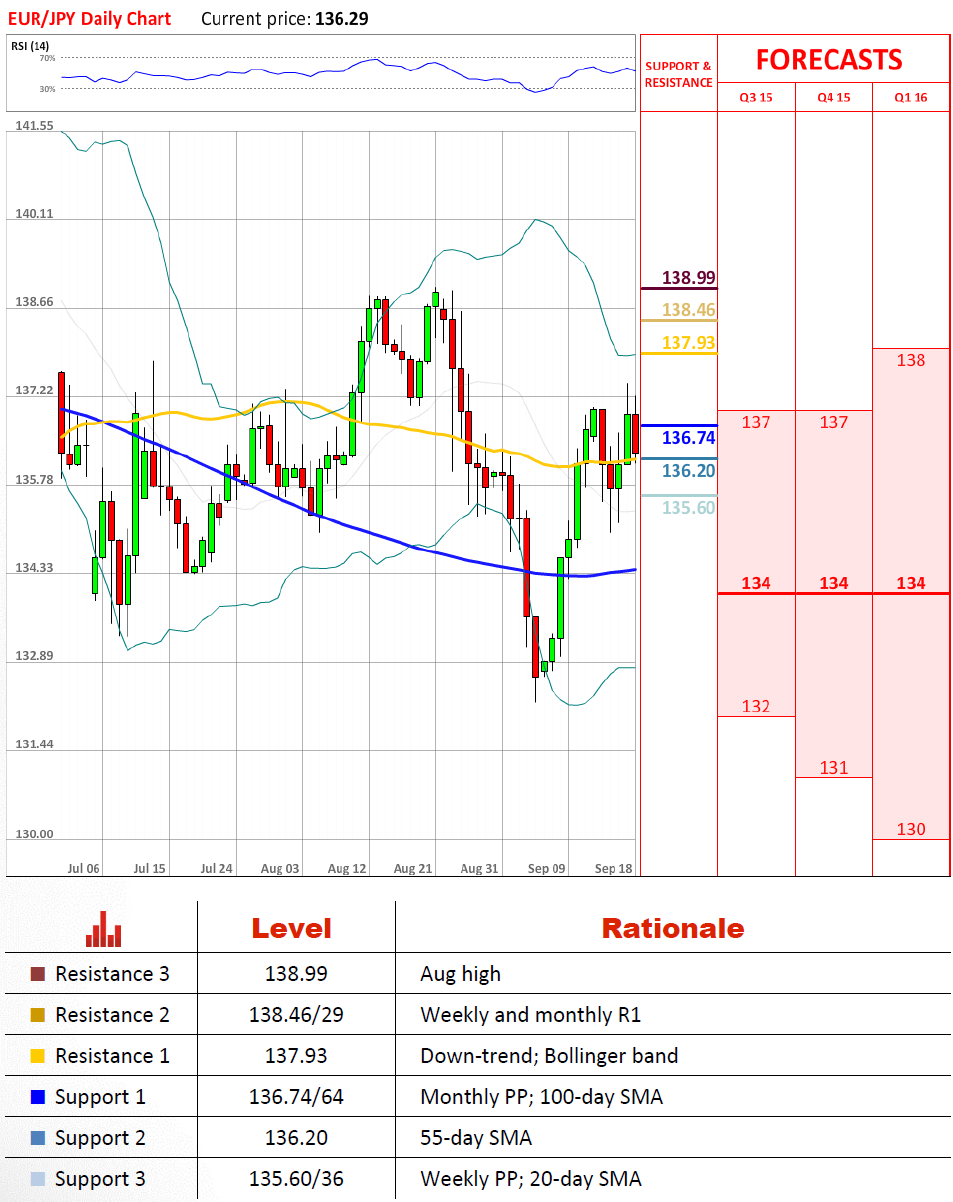Click the 131.44 price axis label
Image resolution: width=953 pixels, height=1202 pixels.
(x=33, y=745)
